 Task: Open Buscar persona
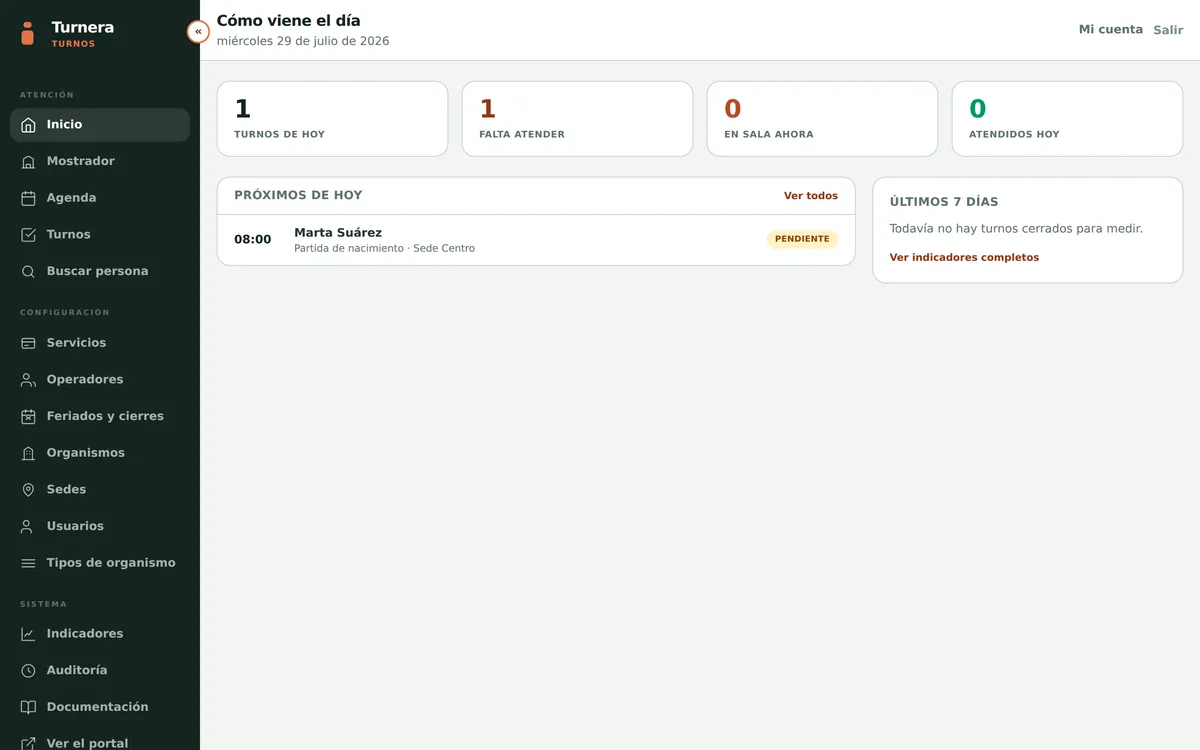coord(100,271)
